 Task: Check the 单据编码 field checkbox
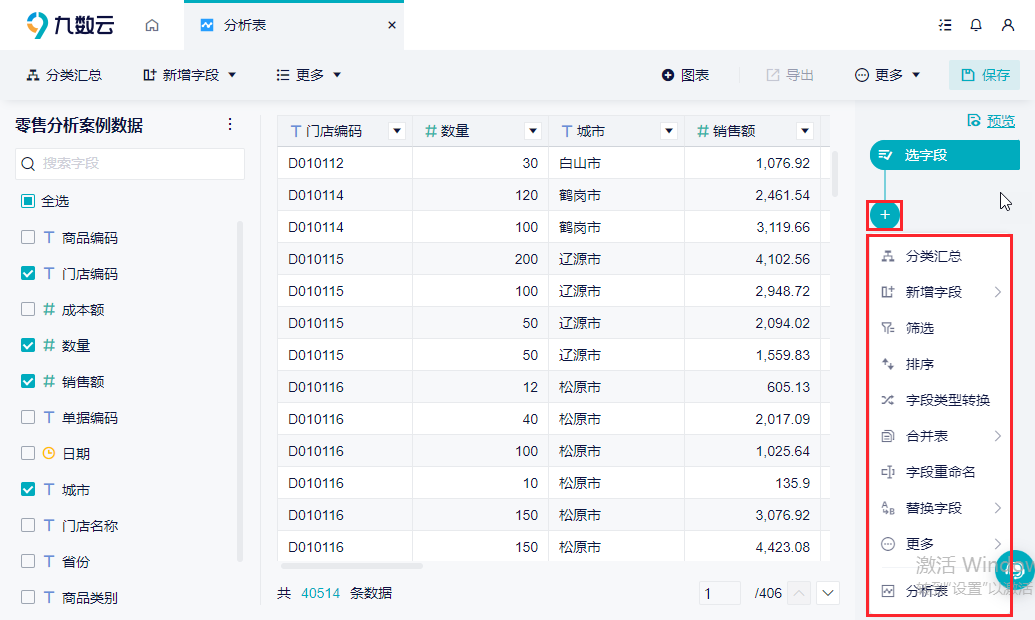(28, 417)
